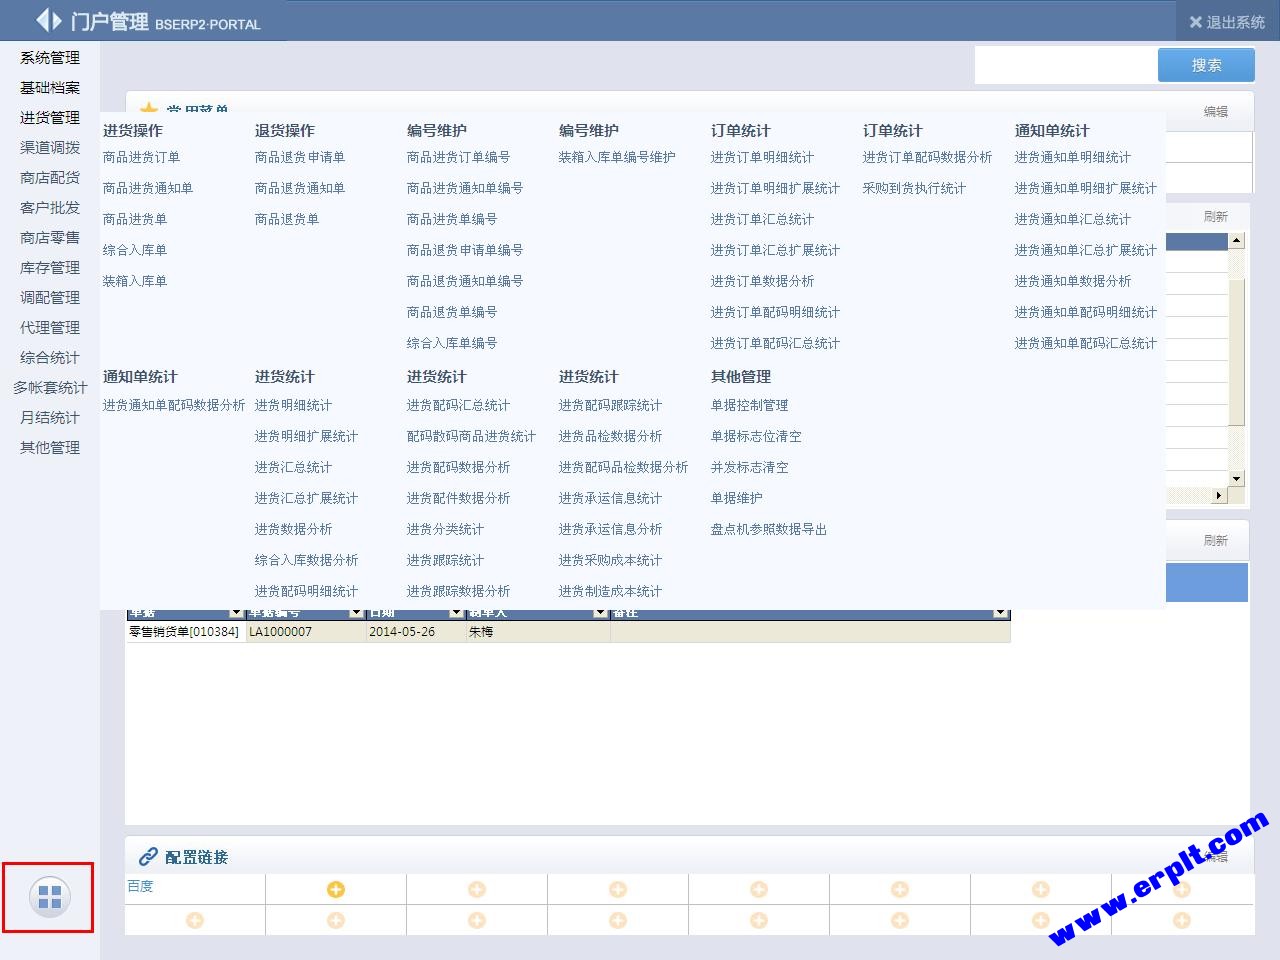Screen dimensions: 1280x960
Task: Open the 采购到货执行统计 link
Action: [915, 188]
